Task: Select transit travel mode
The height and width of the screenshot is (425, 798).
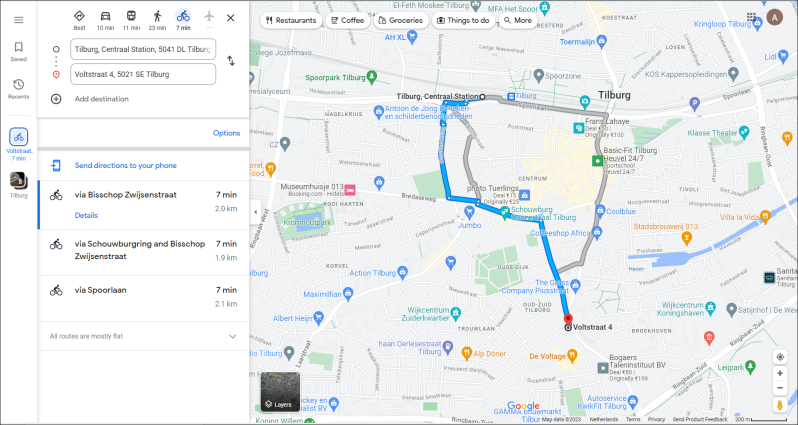Action: click(x=131, y=20)
